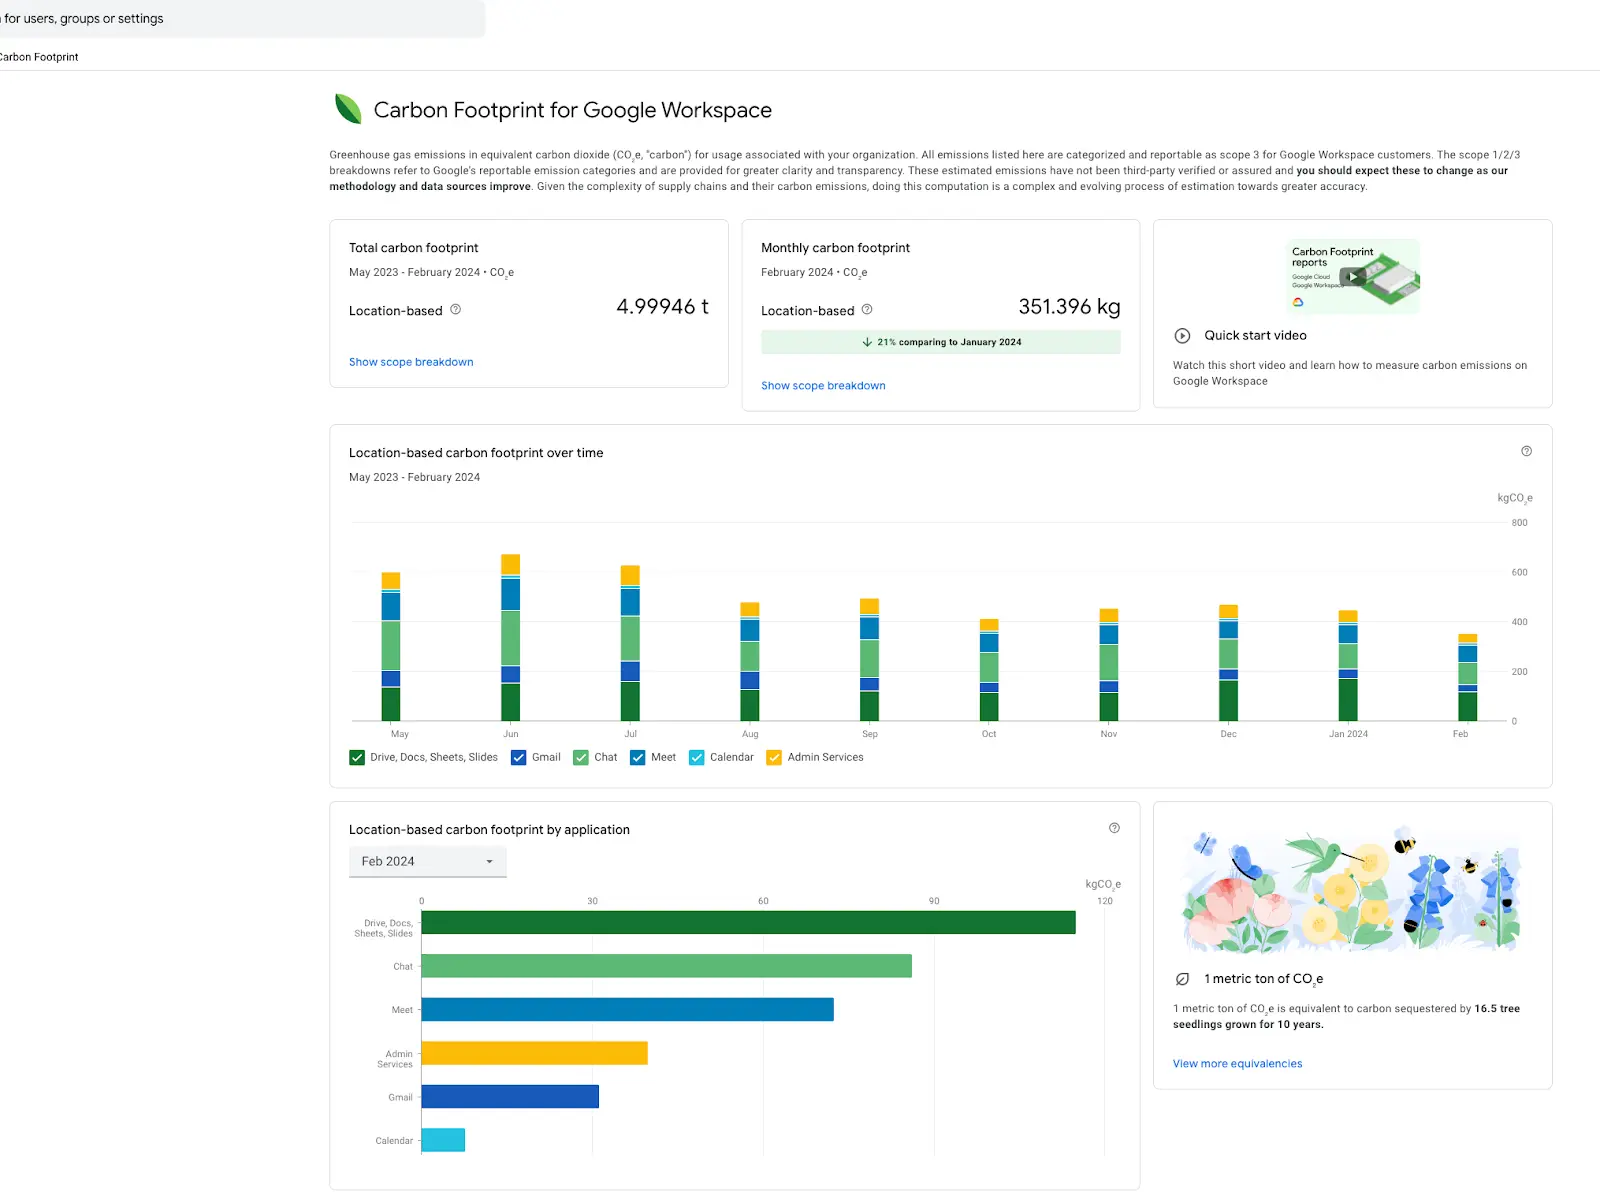Toggle the Chat legend checkbox
This screenshot has height=1192, width=1600.
tap(581, 758)
